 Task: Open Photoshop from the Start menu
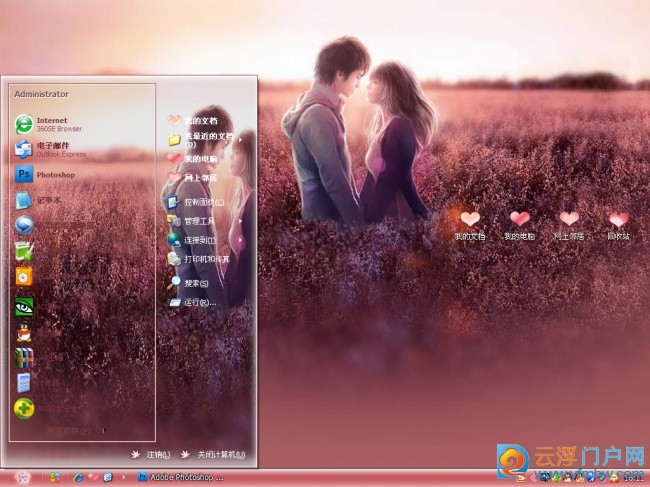pyautogui.click(x=45, y=174)
